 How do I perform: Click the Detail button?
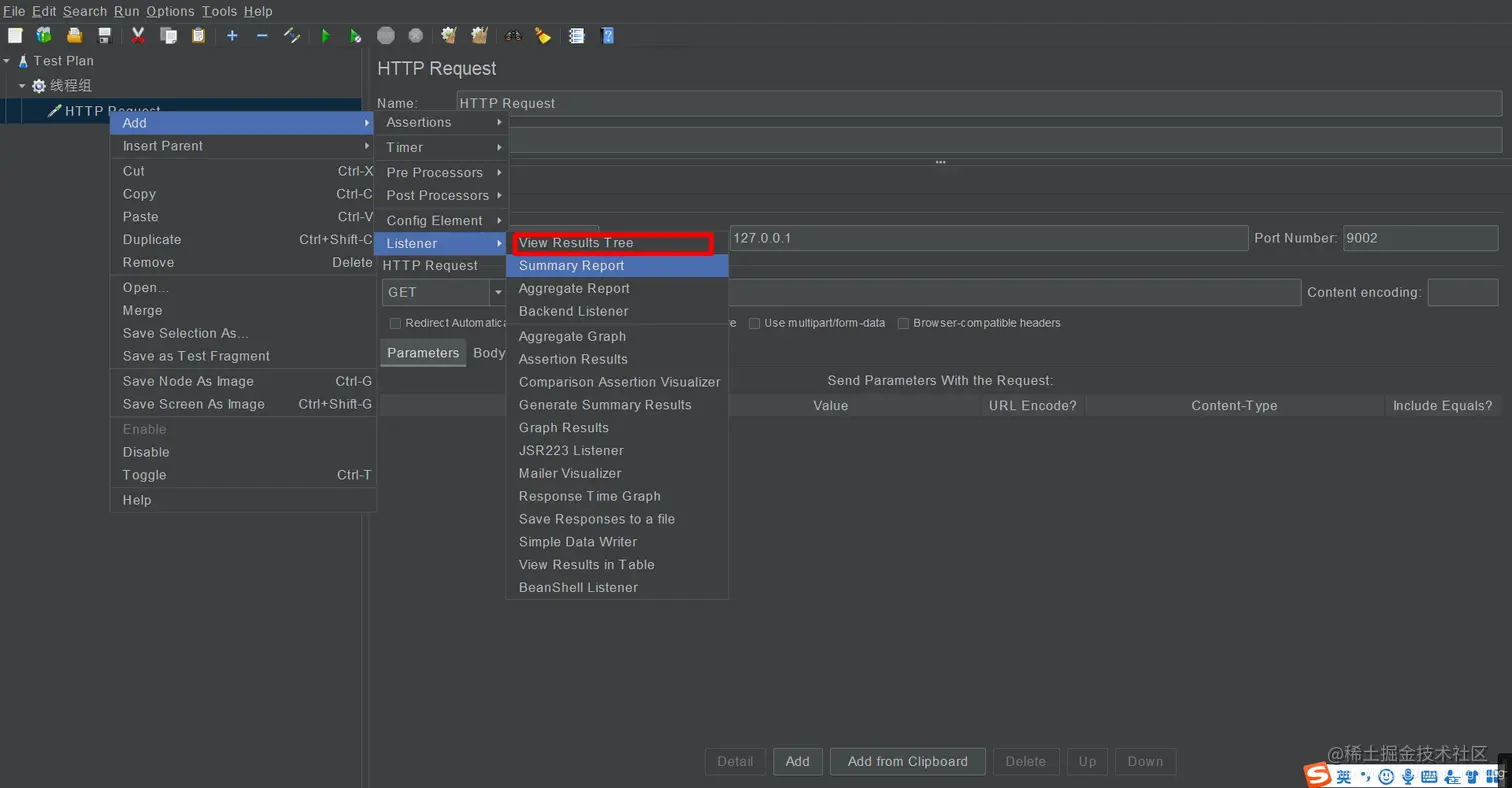click(x=735, y=761)
